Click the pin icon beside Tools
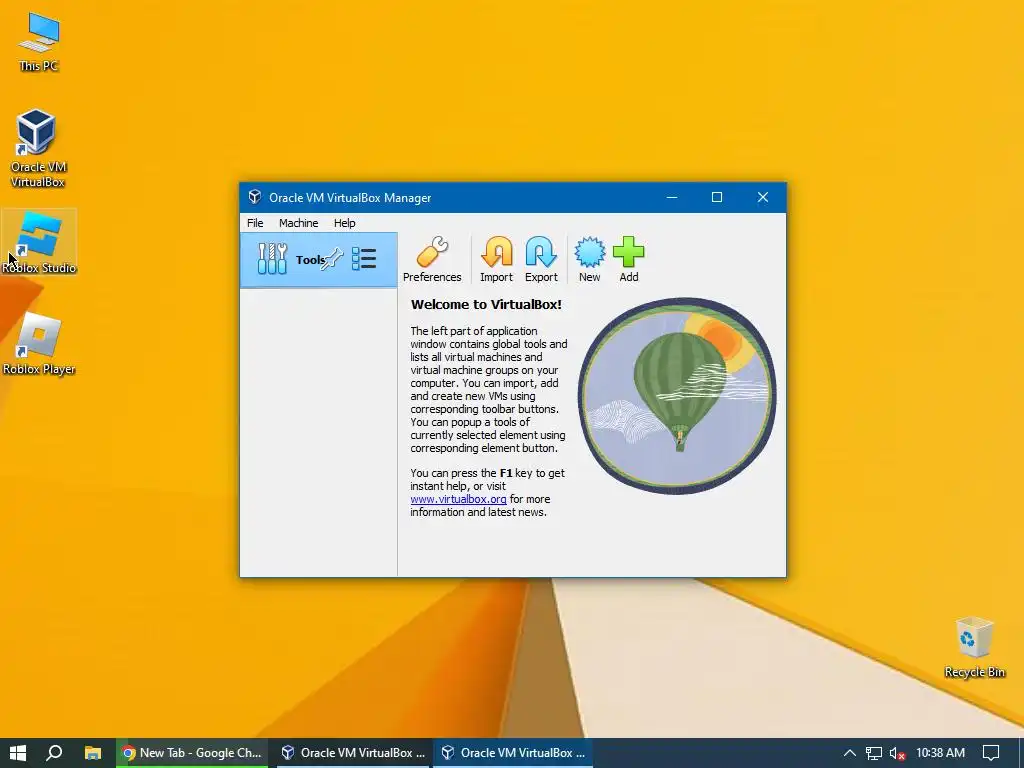Viewport: 1024px width, 768px height. coord(332,259)
